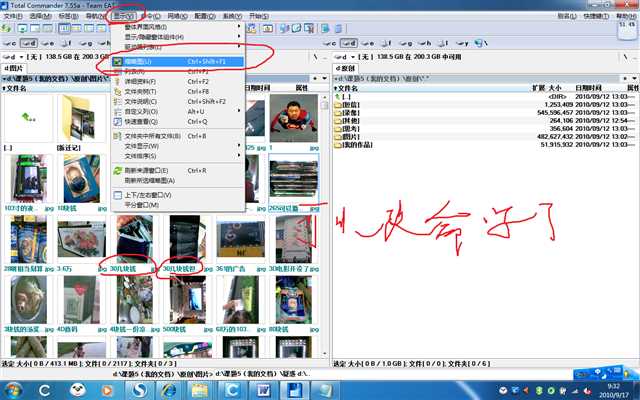
Task: Switch right panel to drive f
Action: (386, 43)
